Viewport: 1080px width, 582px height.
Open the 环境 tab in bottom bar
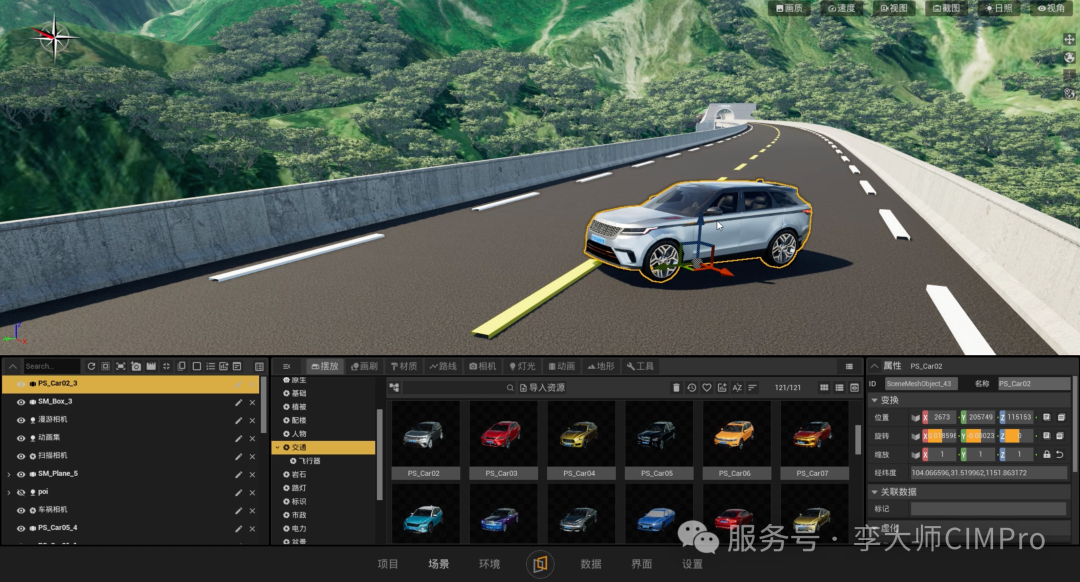coord(489,564)
